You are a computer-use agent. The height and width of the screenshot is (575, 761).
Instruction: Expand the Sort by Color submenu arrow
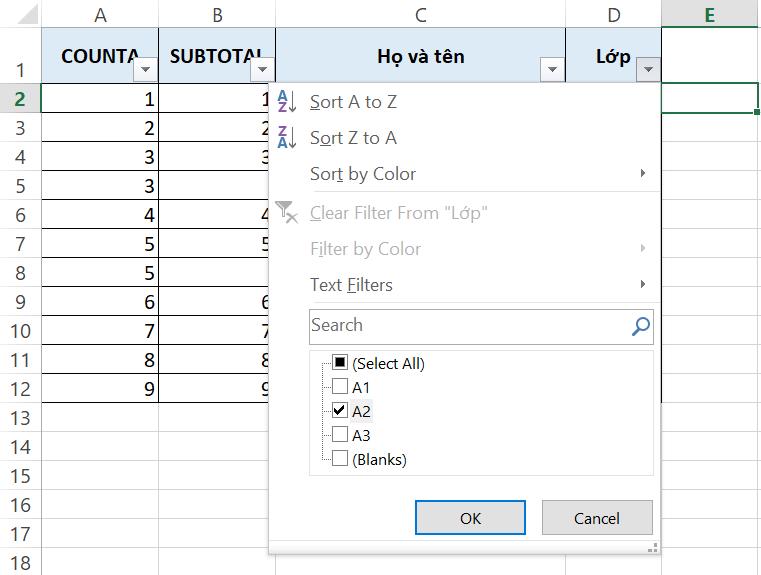tap(643, 173)
